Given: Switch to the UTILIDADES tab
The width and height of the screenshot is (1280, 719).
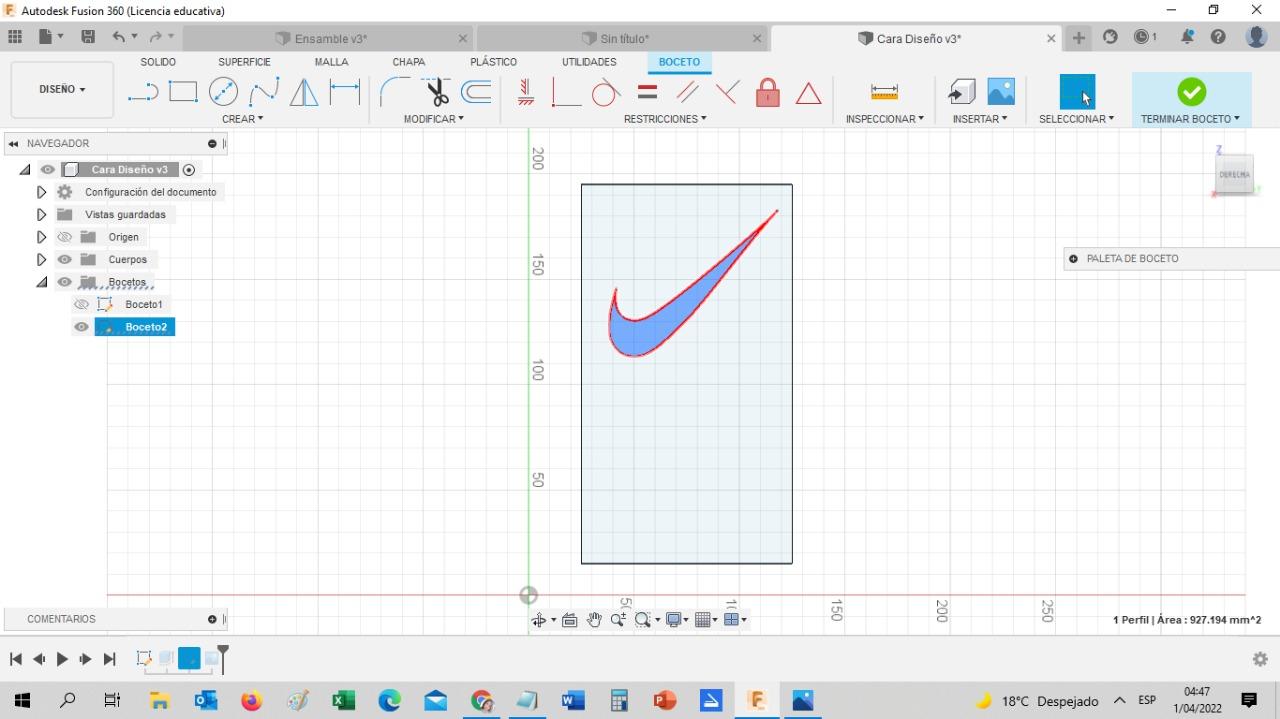Looking at the screenshot, I should point(589,62).
